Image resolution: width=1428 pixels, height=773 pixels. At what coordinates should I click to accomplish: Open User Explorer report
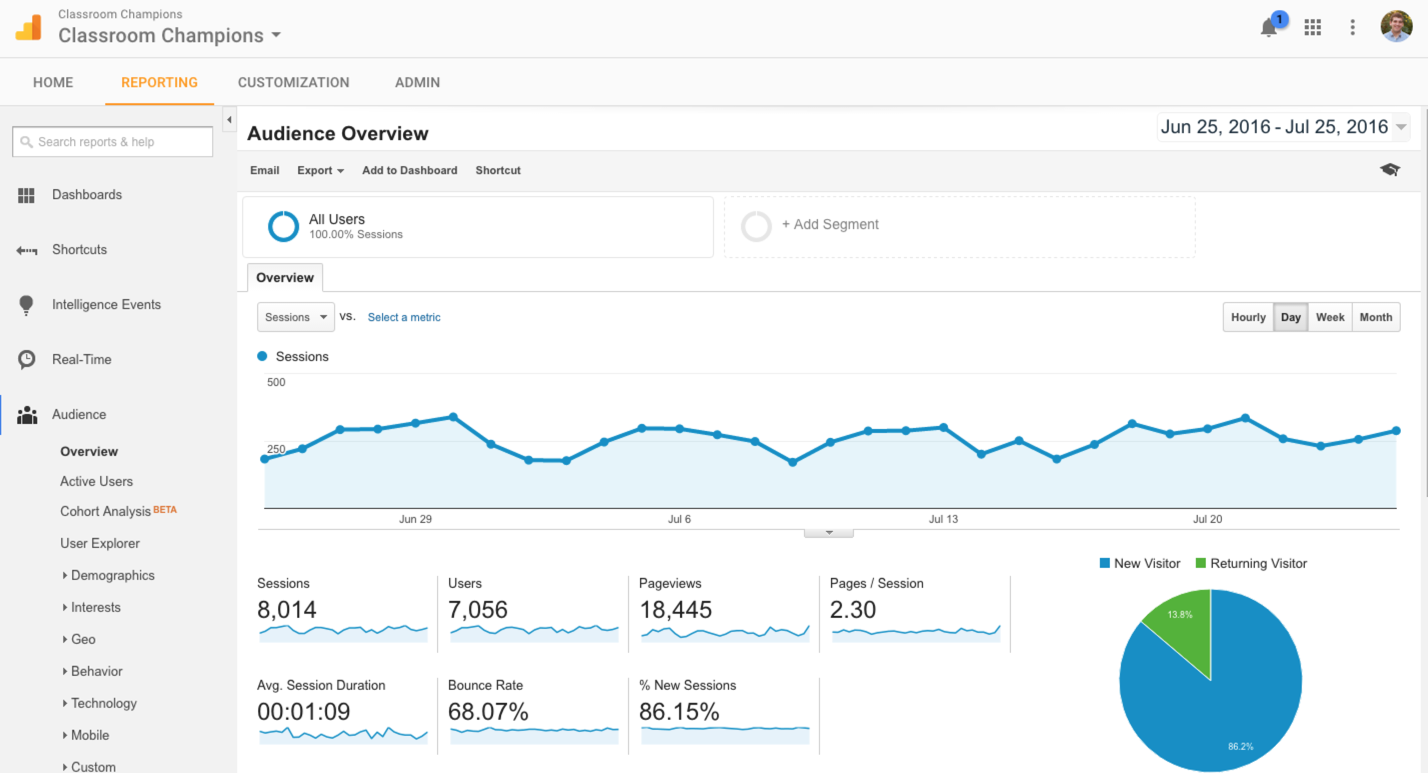100,543
